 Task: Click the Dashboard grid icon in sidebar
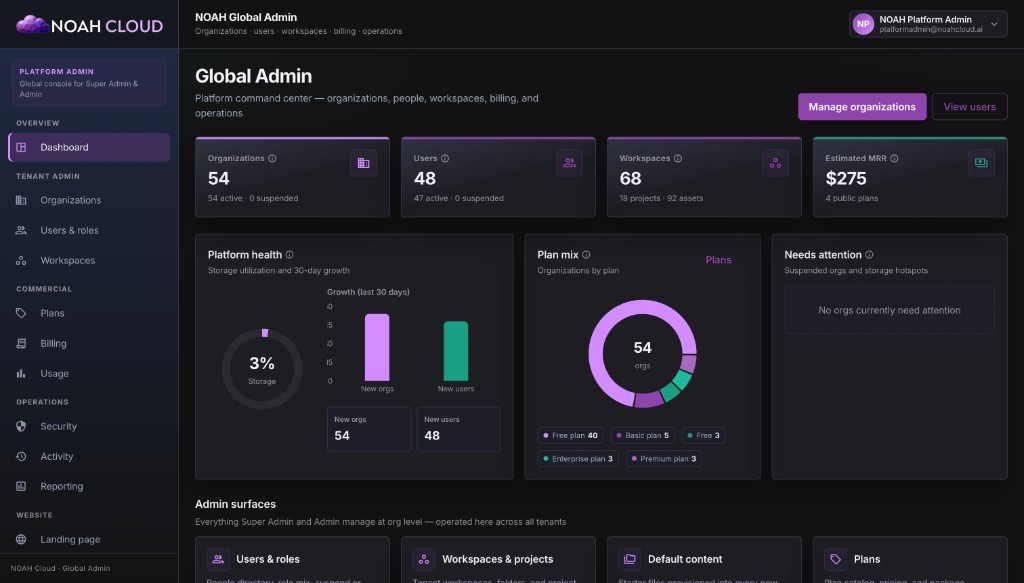click(21, 148)
